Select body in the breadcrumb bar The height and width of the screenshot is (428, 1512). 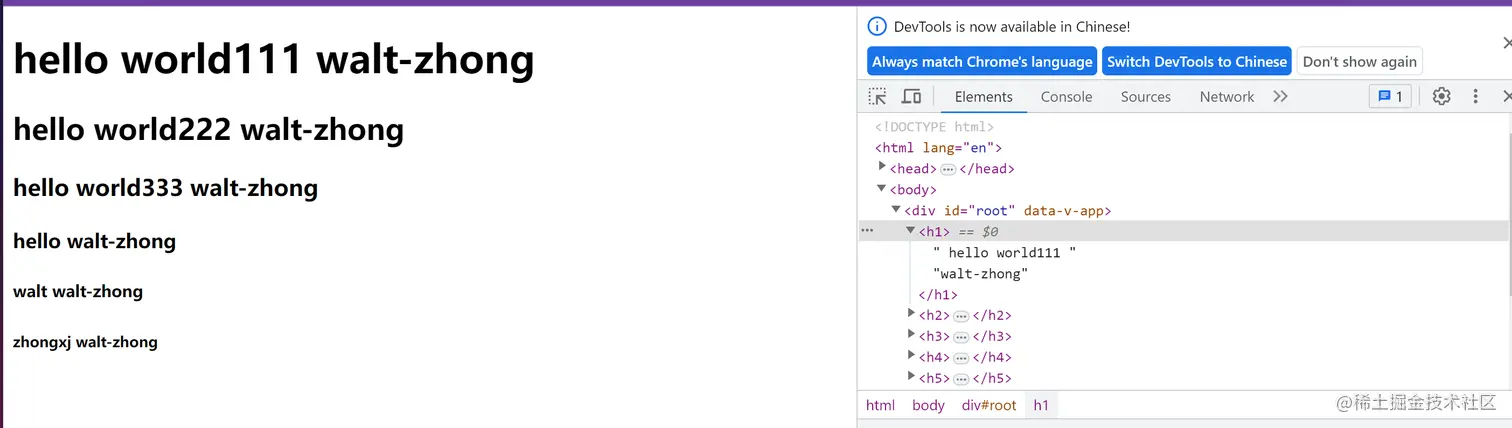[x=928, y=405]
